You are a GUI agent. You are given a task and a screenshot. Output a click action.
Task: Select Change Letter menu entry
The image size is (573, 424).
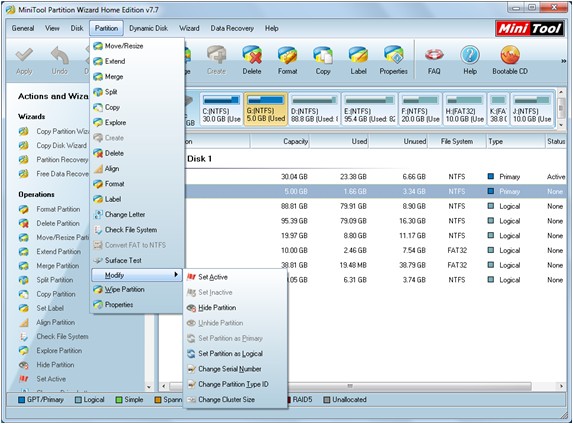click(x=137, y=215)
